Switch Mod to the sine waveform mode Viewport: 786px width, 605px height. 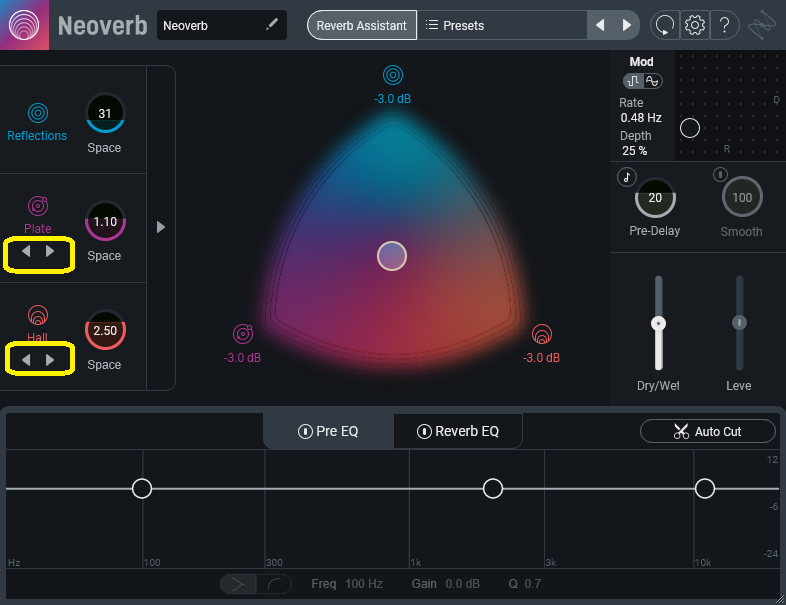coord(653,81)
